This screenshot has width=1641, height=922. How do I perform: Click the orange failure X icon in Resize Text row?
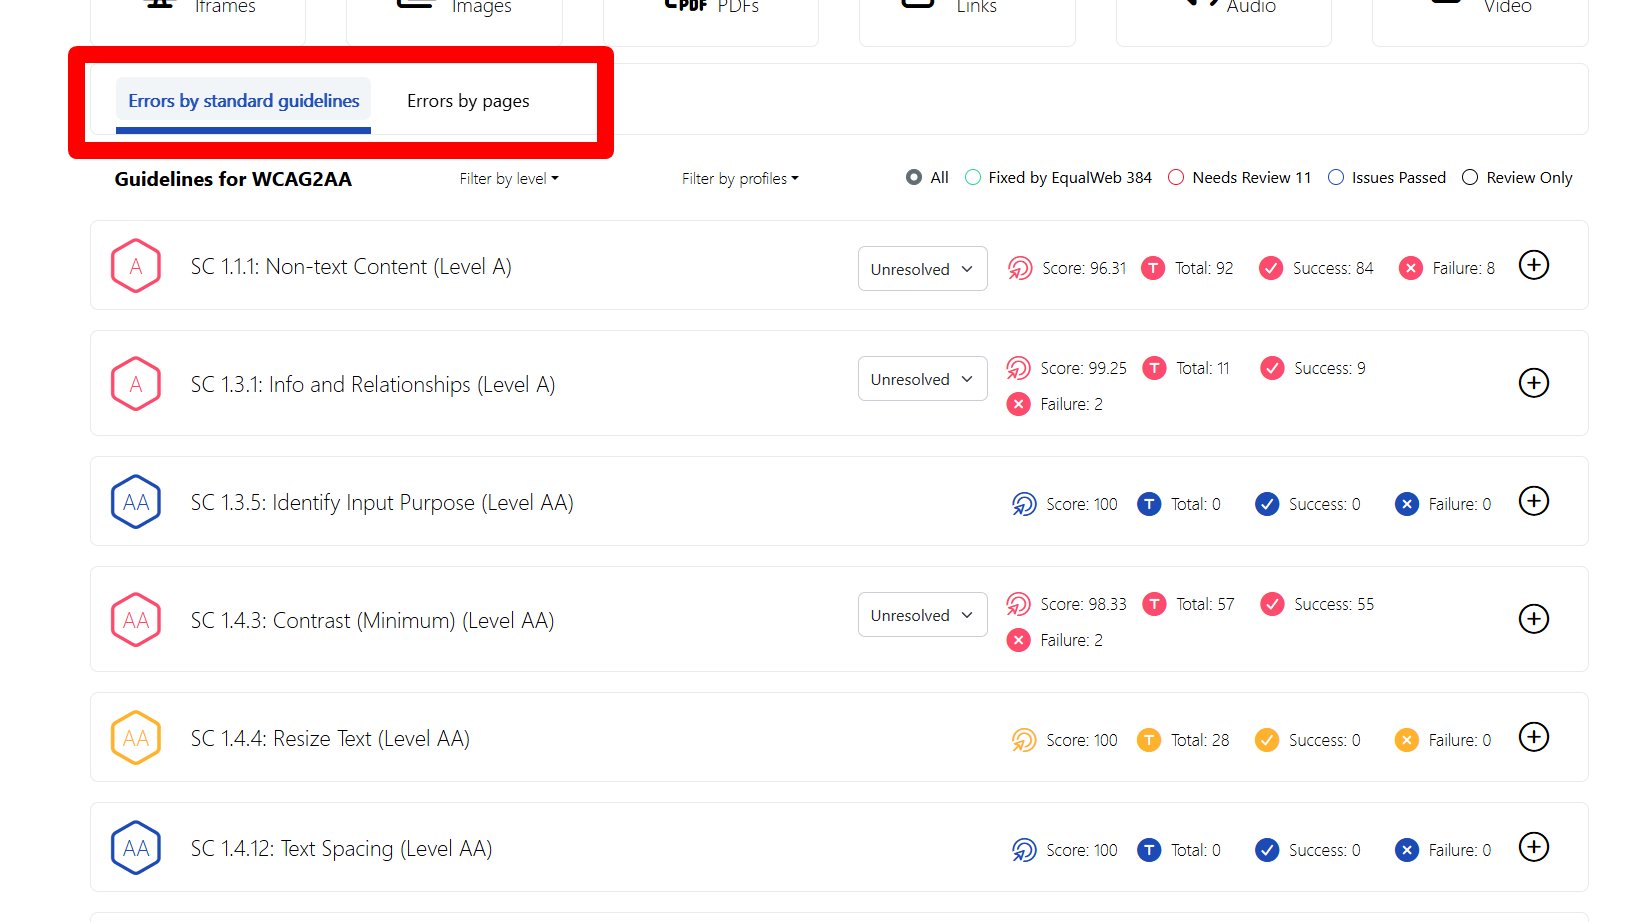point(1406,740)
